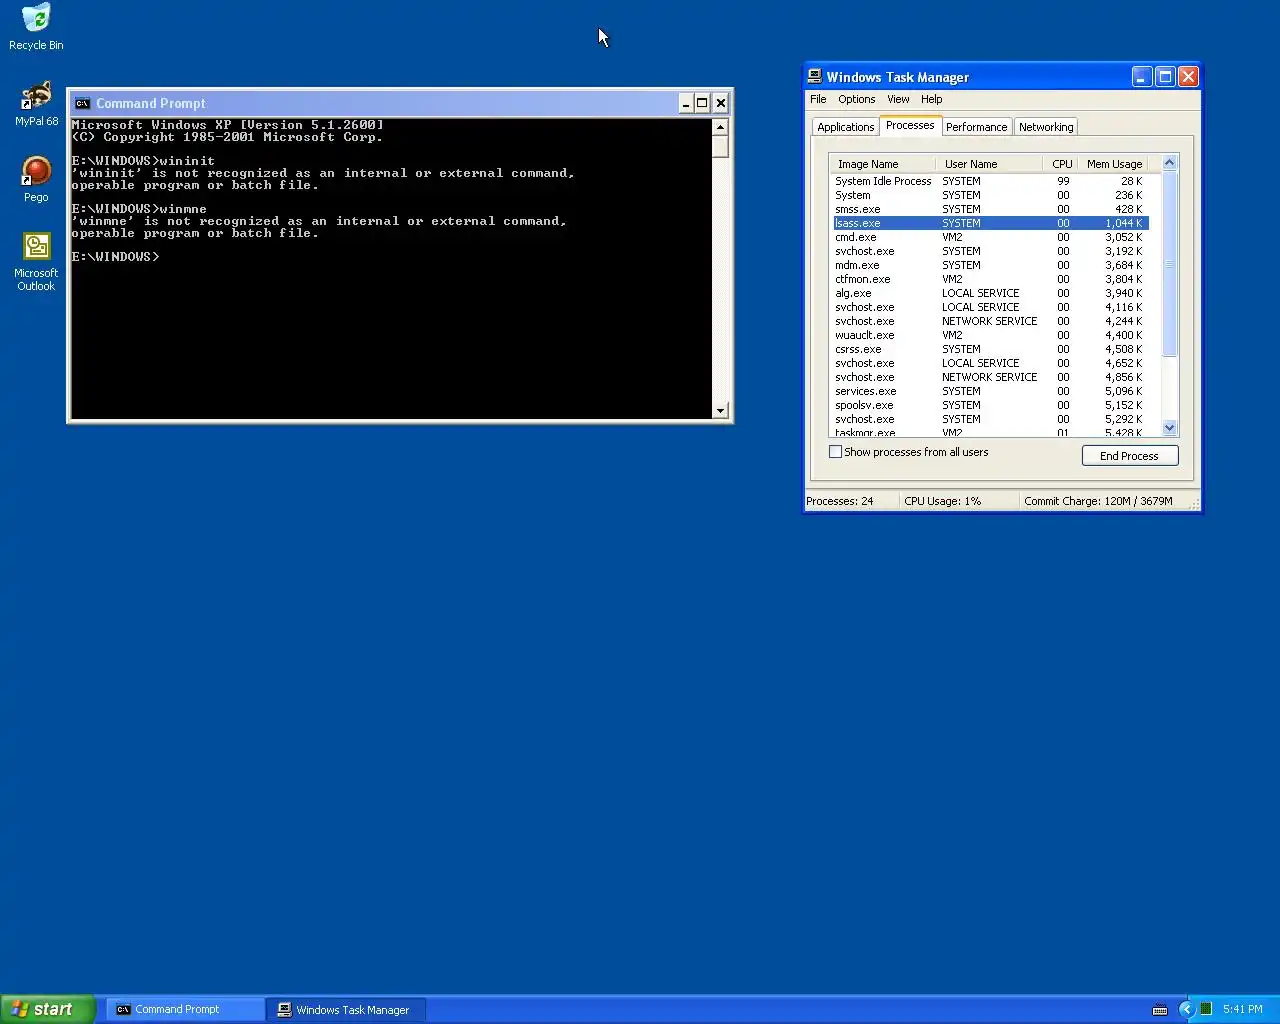This screenshot has width=1280, height=1024.
Task: Open the View menu in Task Manager
Action: (x=898, y=99)
